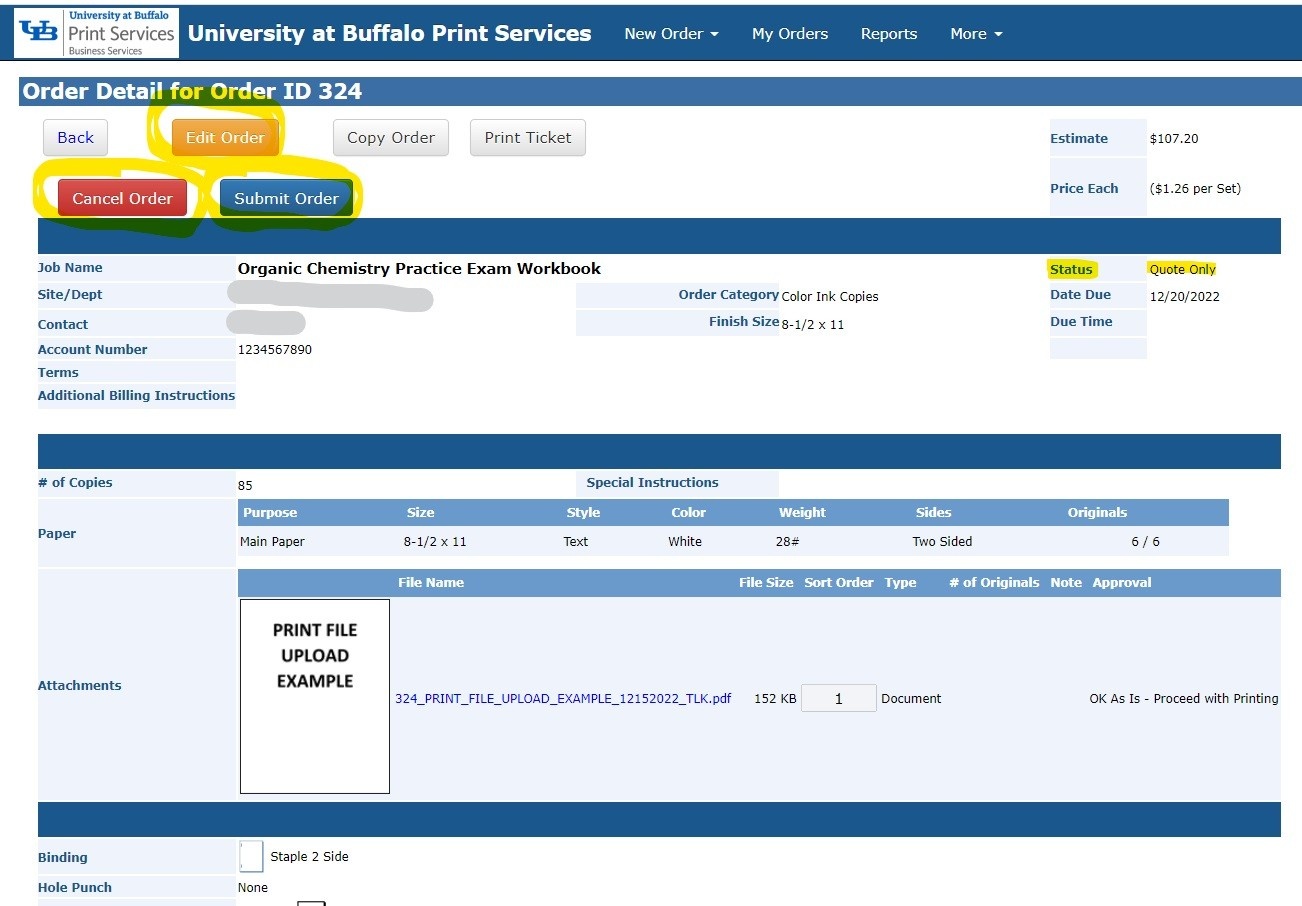Screen dimensions: 1302x906
Task: Expand the More navigation dropdown
Action: [974, 33]
